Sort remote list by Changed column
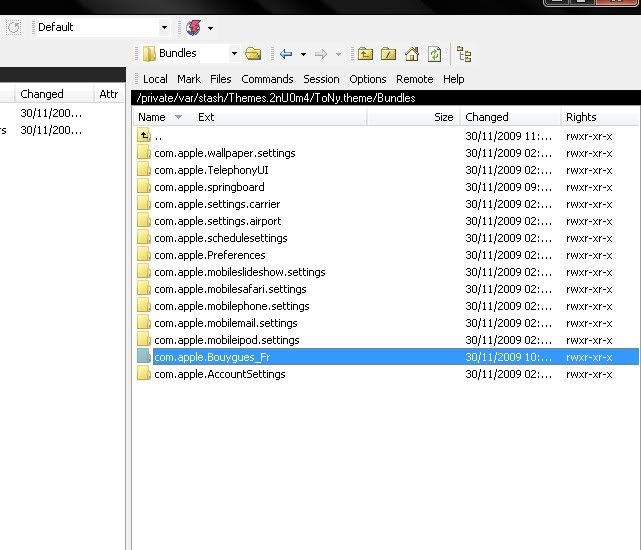Image resolution: width=641 pixels, height=550 pixels. (x=510, y=117)
